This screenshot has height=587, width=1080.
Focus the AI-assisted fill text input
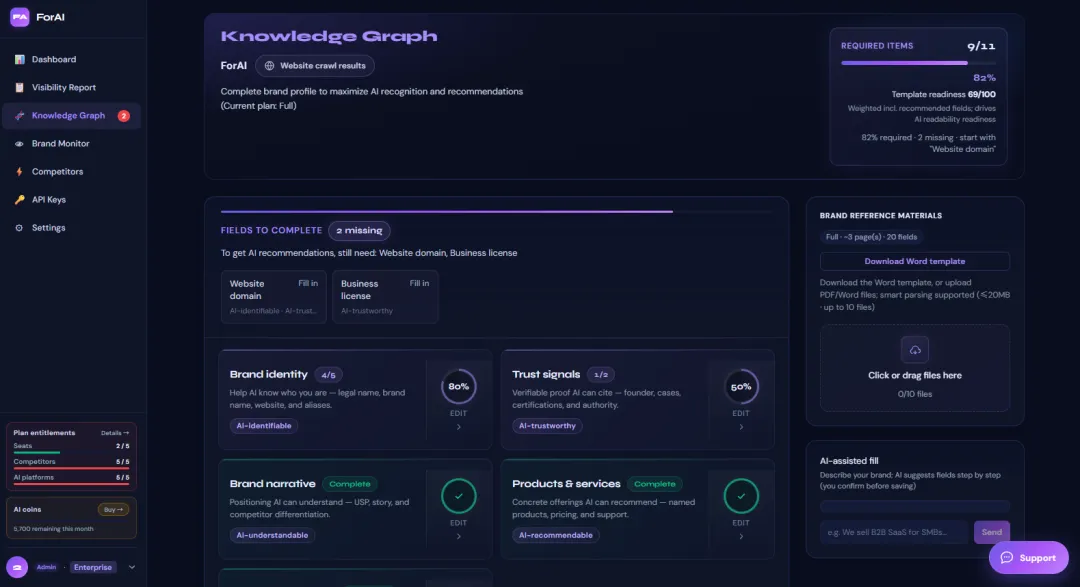click(x=893, y=532)
